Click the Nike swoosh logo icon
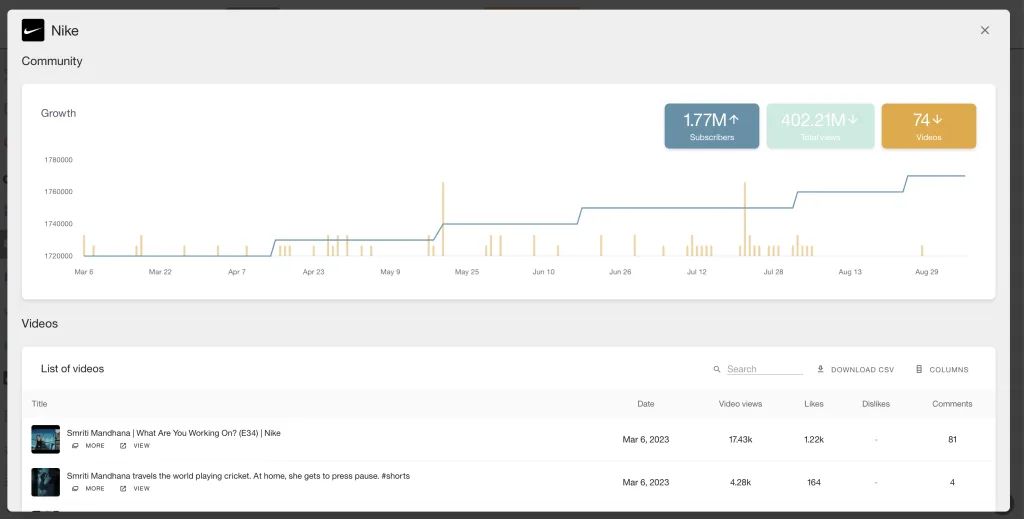Screen dimensions: 1024x519 pyautogui.click(x=33, y=30)
